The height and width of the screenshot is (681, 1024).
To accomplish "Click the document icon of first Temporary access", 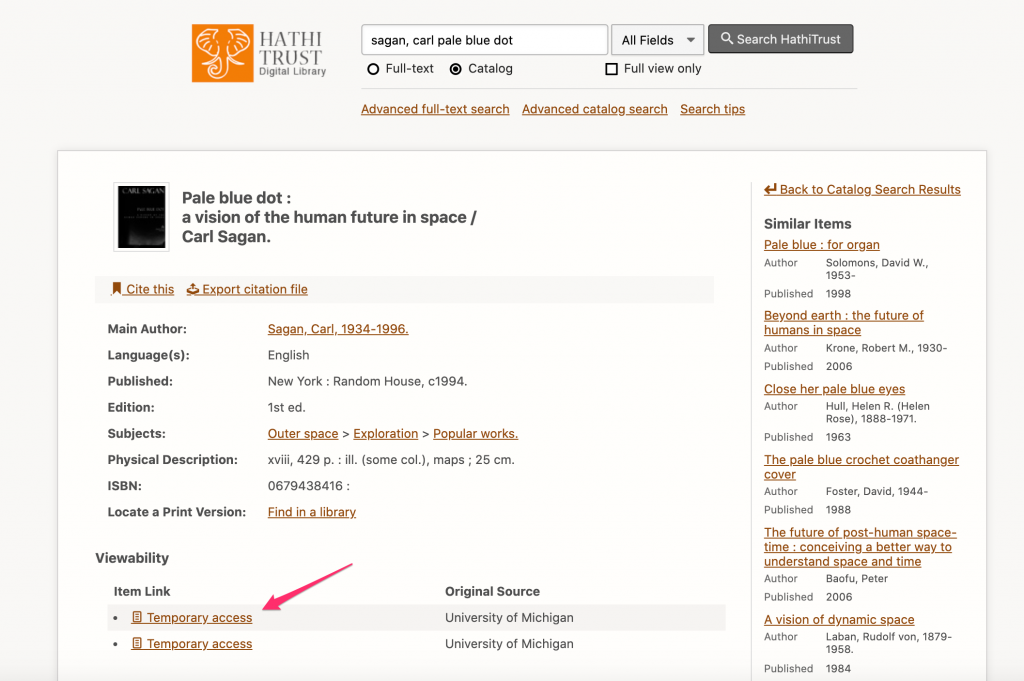I will point(137,617).
